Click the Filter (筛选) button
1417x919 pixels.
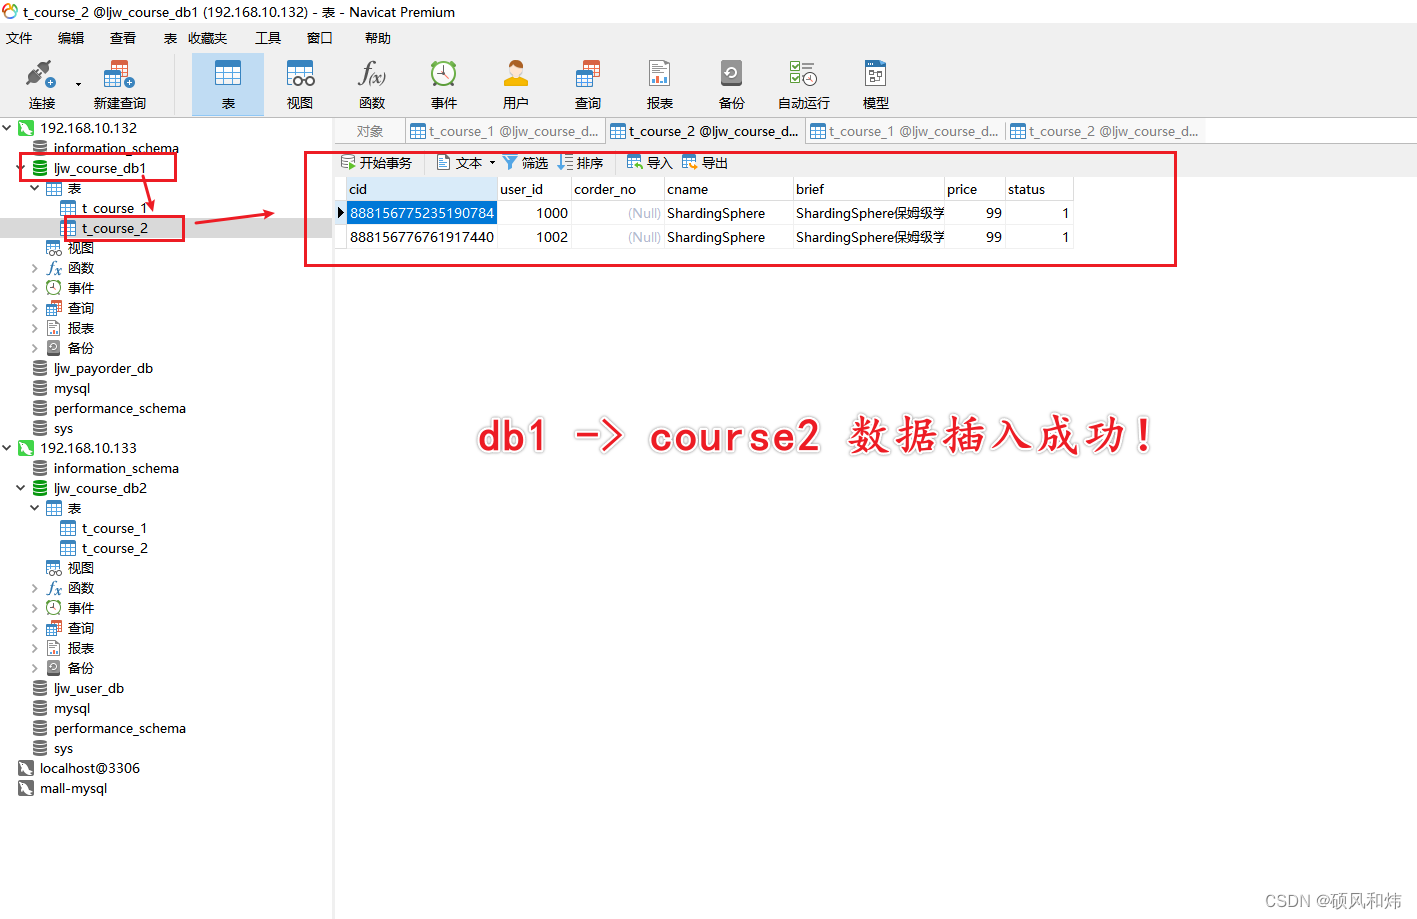[525, 163]
